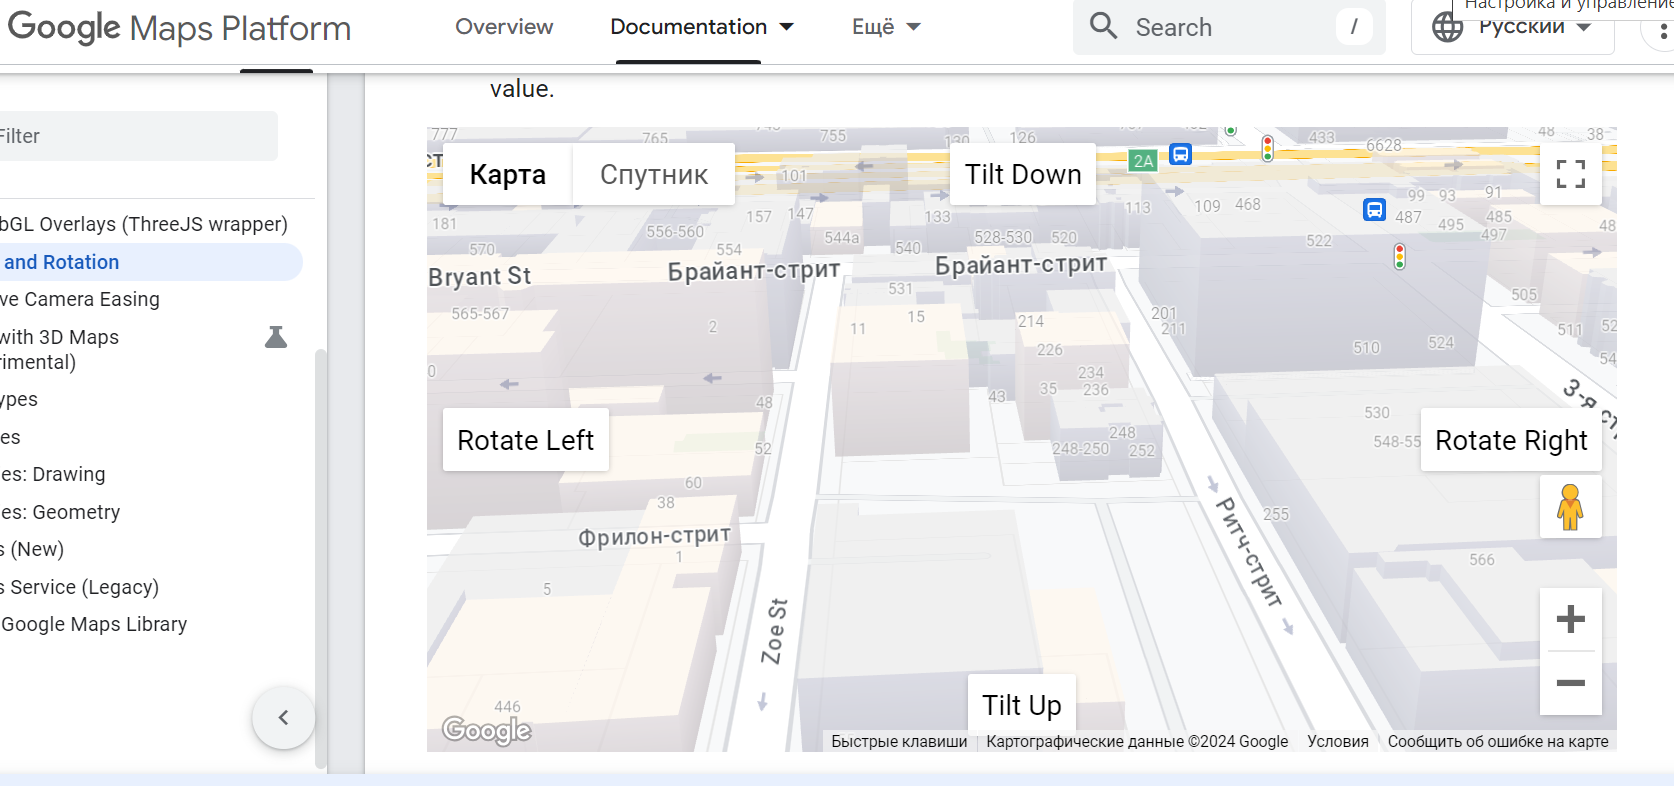Click the Bryant St map label

click(x=480, y=277)
